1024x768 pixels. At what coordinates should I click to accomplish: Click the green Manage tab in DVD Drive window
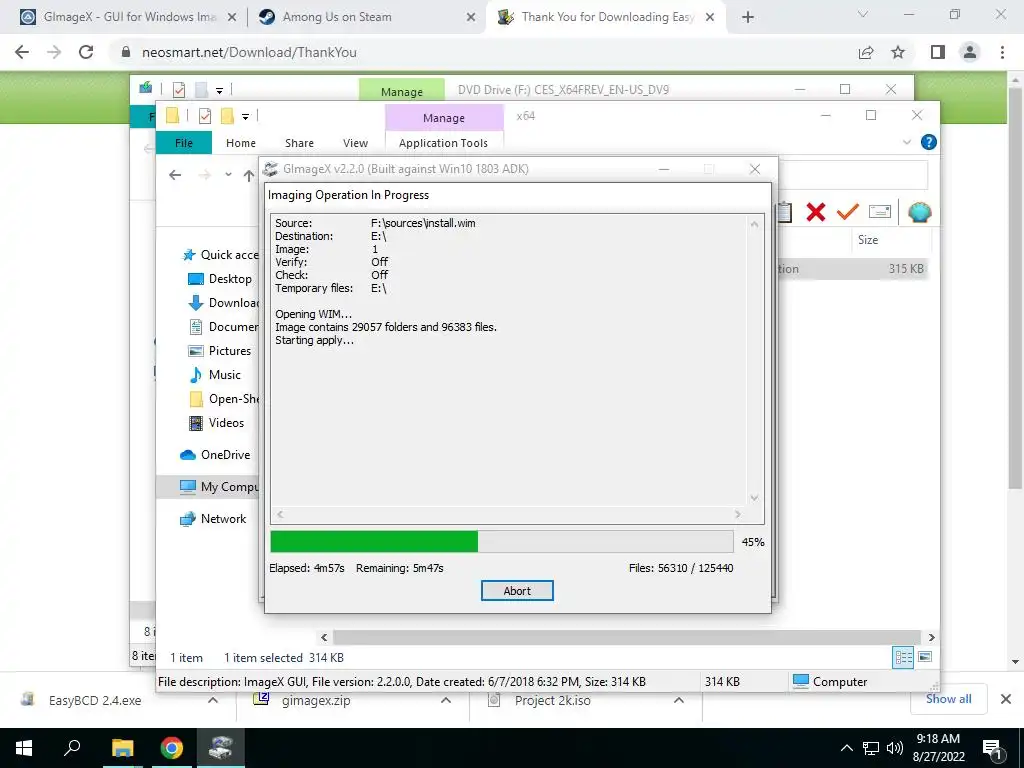coord(402,91)
